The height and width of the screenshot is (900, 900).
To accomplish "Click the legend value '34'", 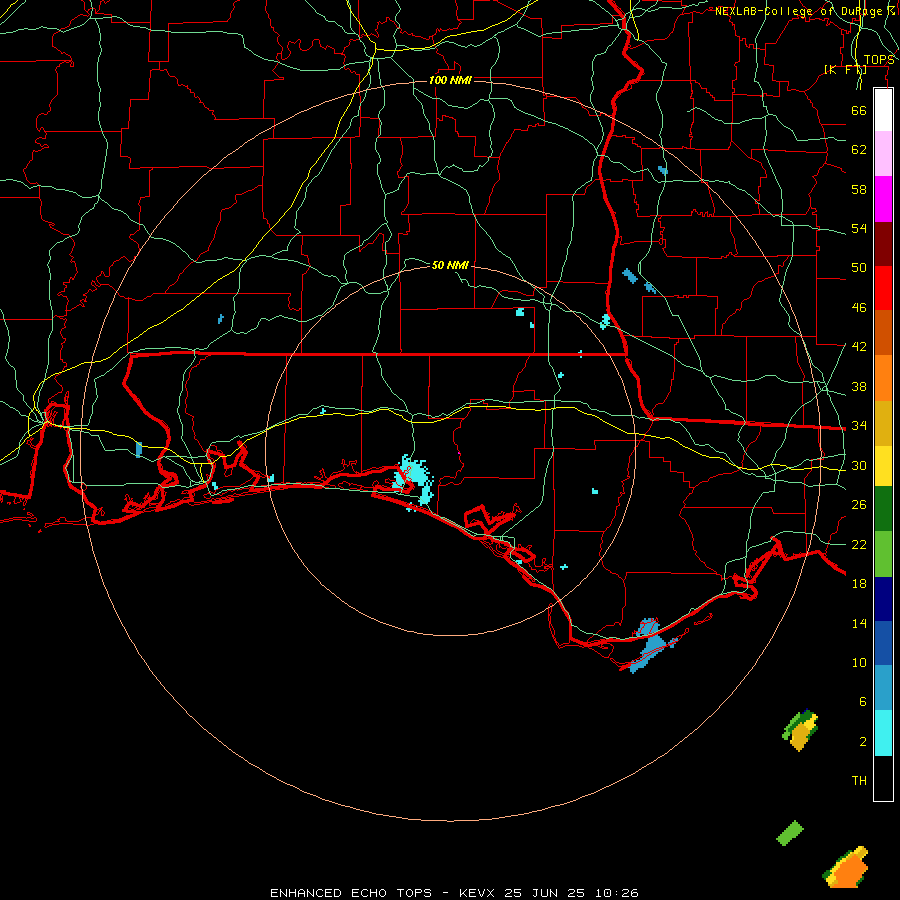I will point(859,426).
